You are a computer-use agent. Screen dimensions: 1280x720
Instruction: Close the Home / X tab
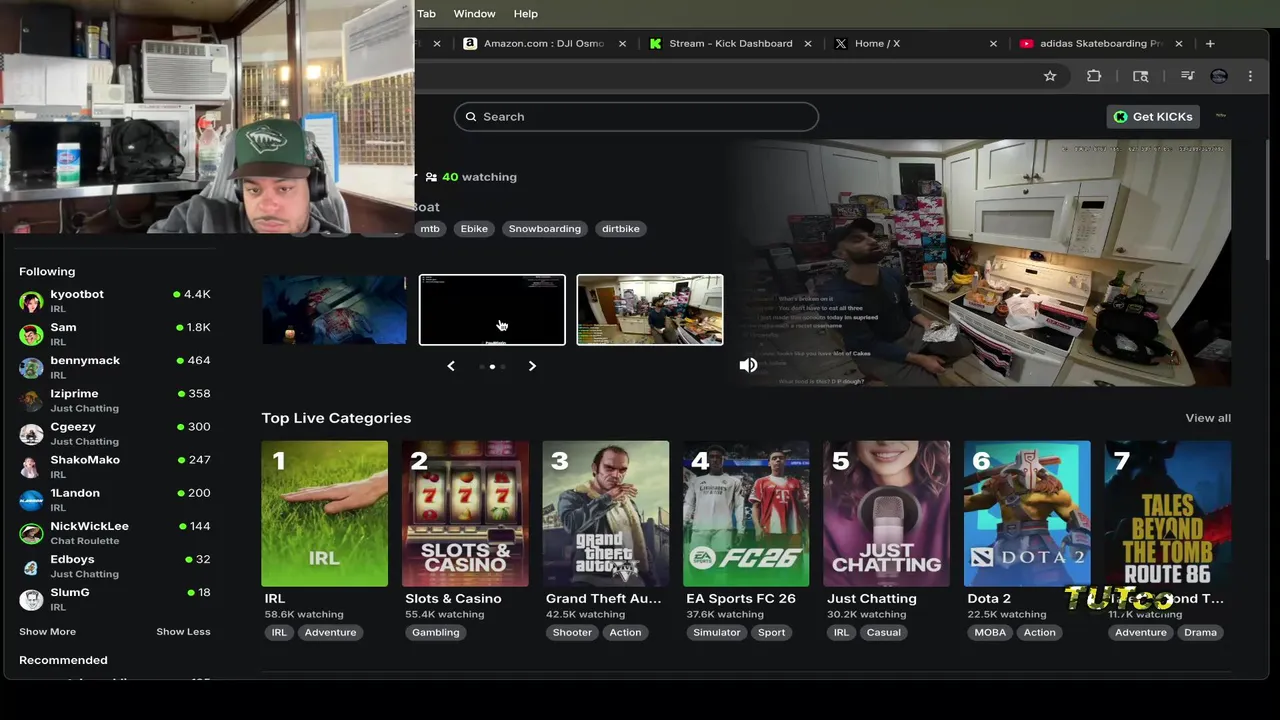tap(993, 43)
